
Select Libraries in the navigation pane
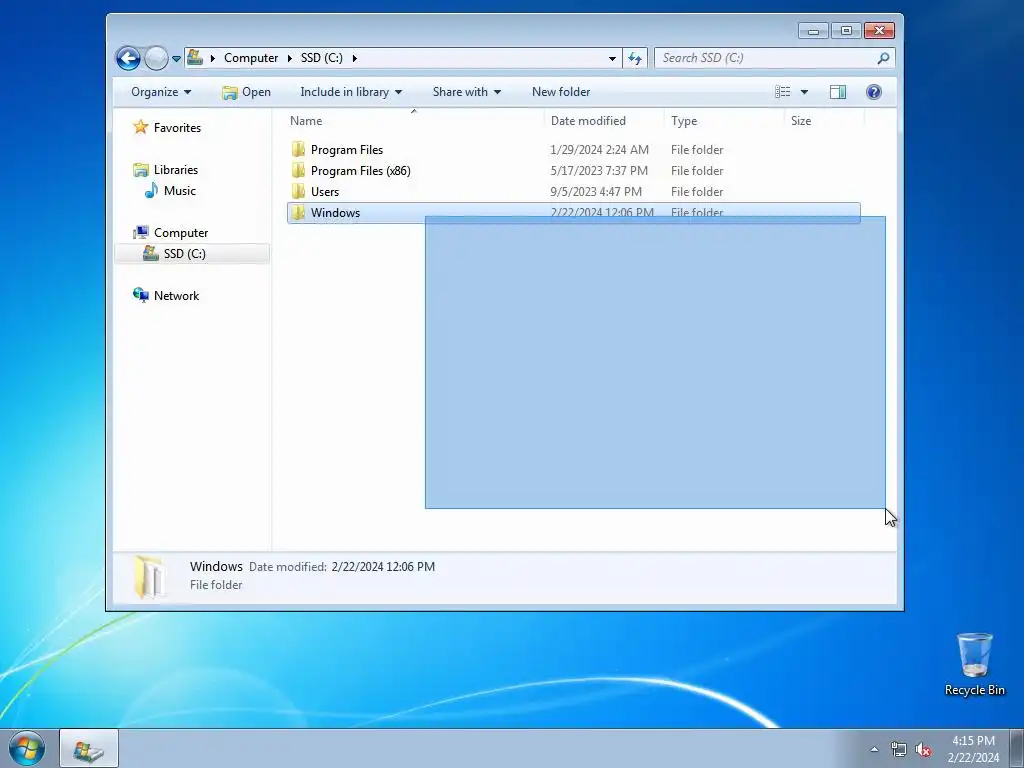(x=176, y=170)
